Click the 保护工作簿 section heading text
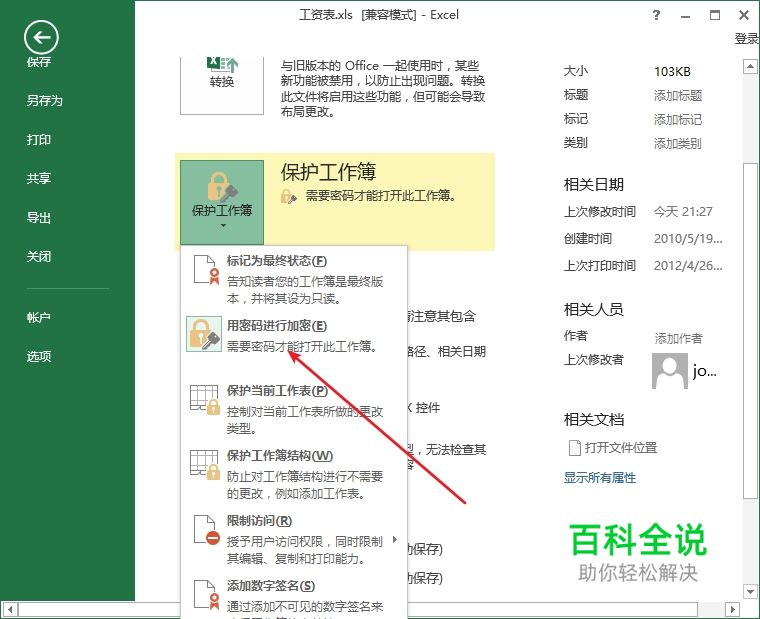 click(329, 172)
